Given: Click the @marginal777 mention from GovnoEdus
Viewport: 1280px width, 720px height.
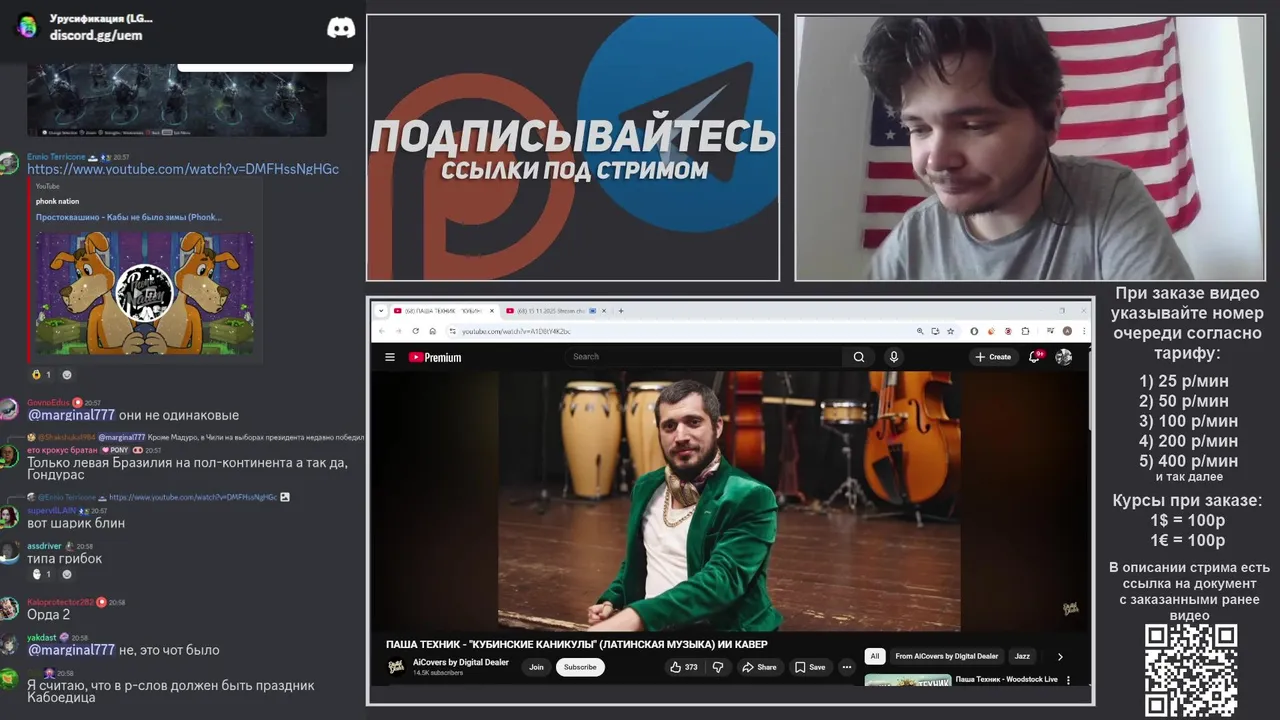Looking at the screenshot, I should point(71,415).
